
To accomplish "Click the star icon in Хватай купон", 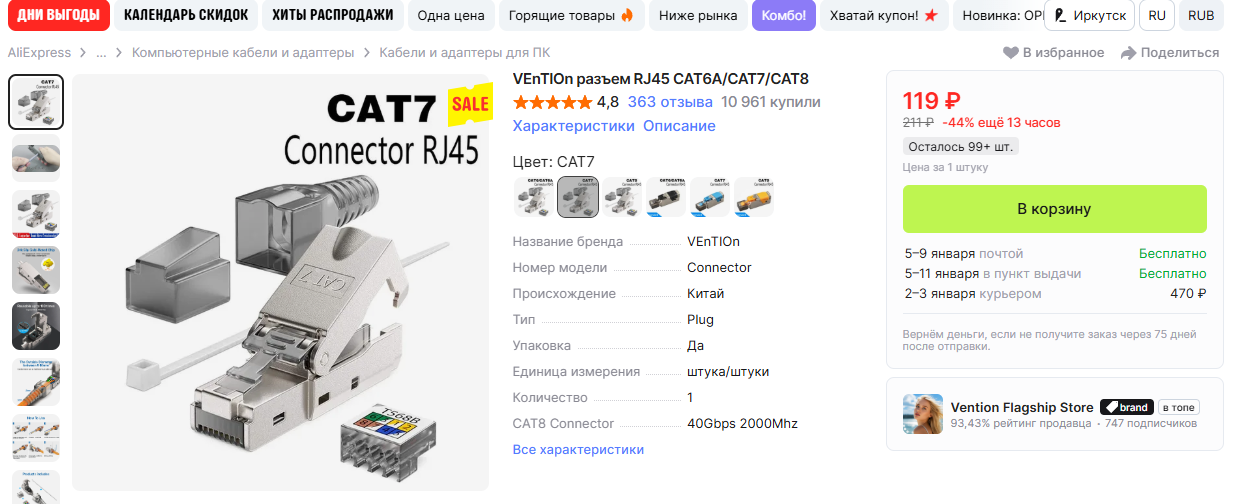I will [930, 16].
